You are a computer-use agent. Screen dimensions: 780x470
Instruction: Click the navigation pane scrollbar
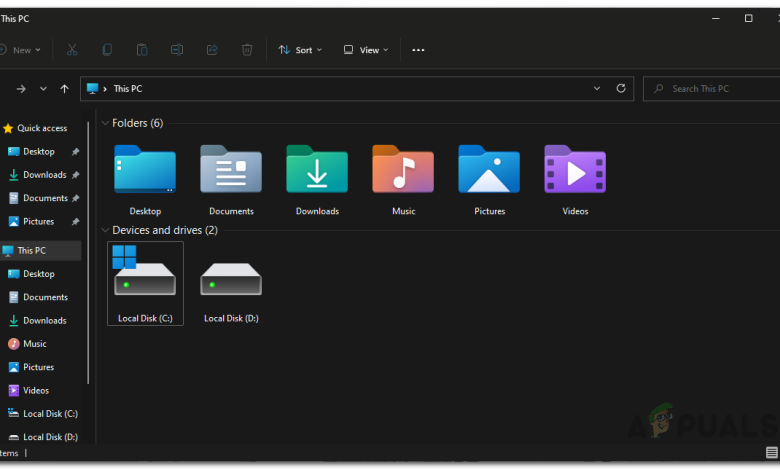tap(88, 253)
